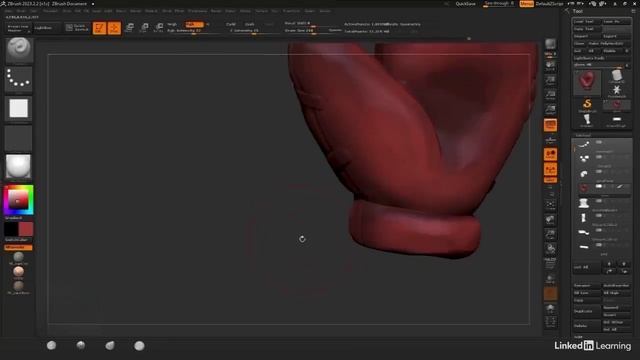
Task: Click the QuickSave button
Action: [x=465, y=4]
